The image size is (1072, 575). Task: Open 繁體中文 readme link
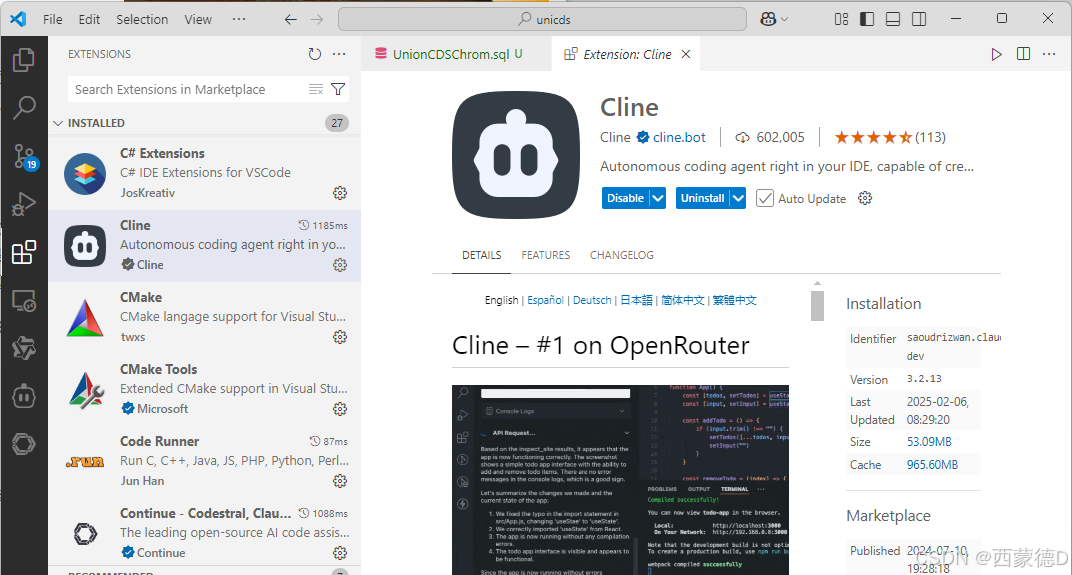(734, 300)
